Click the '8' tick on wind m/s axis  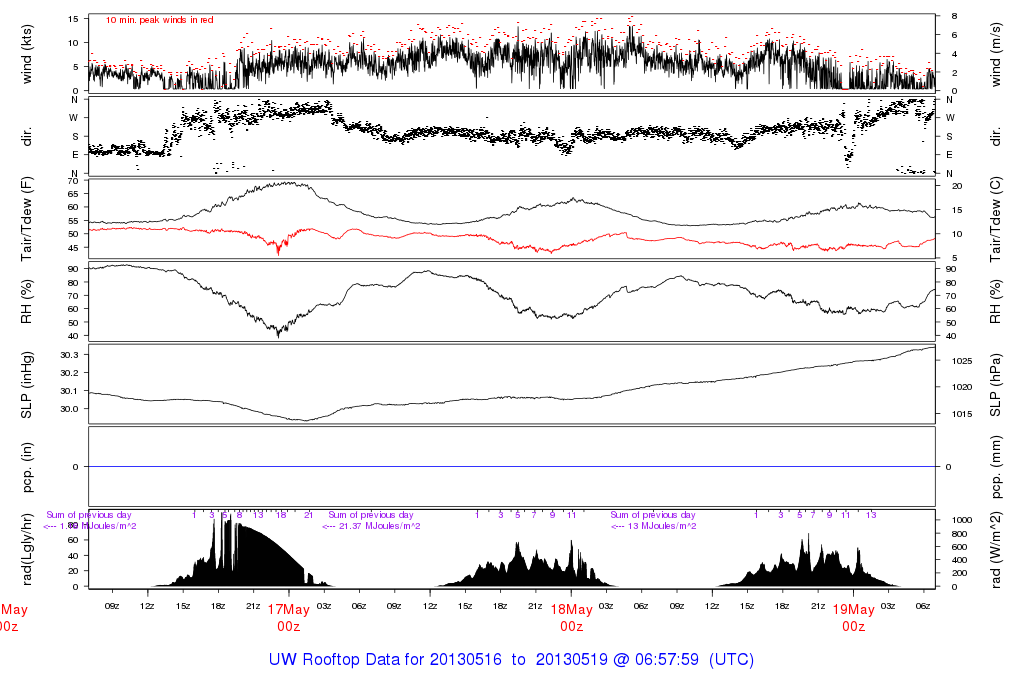[954, 16]
